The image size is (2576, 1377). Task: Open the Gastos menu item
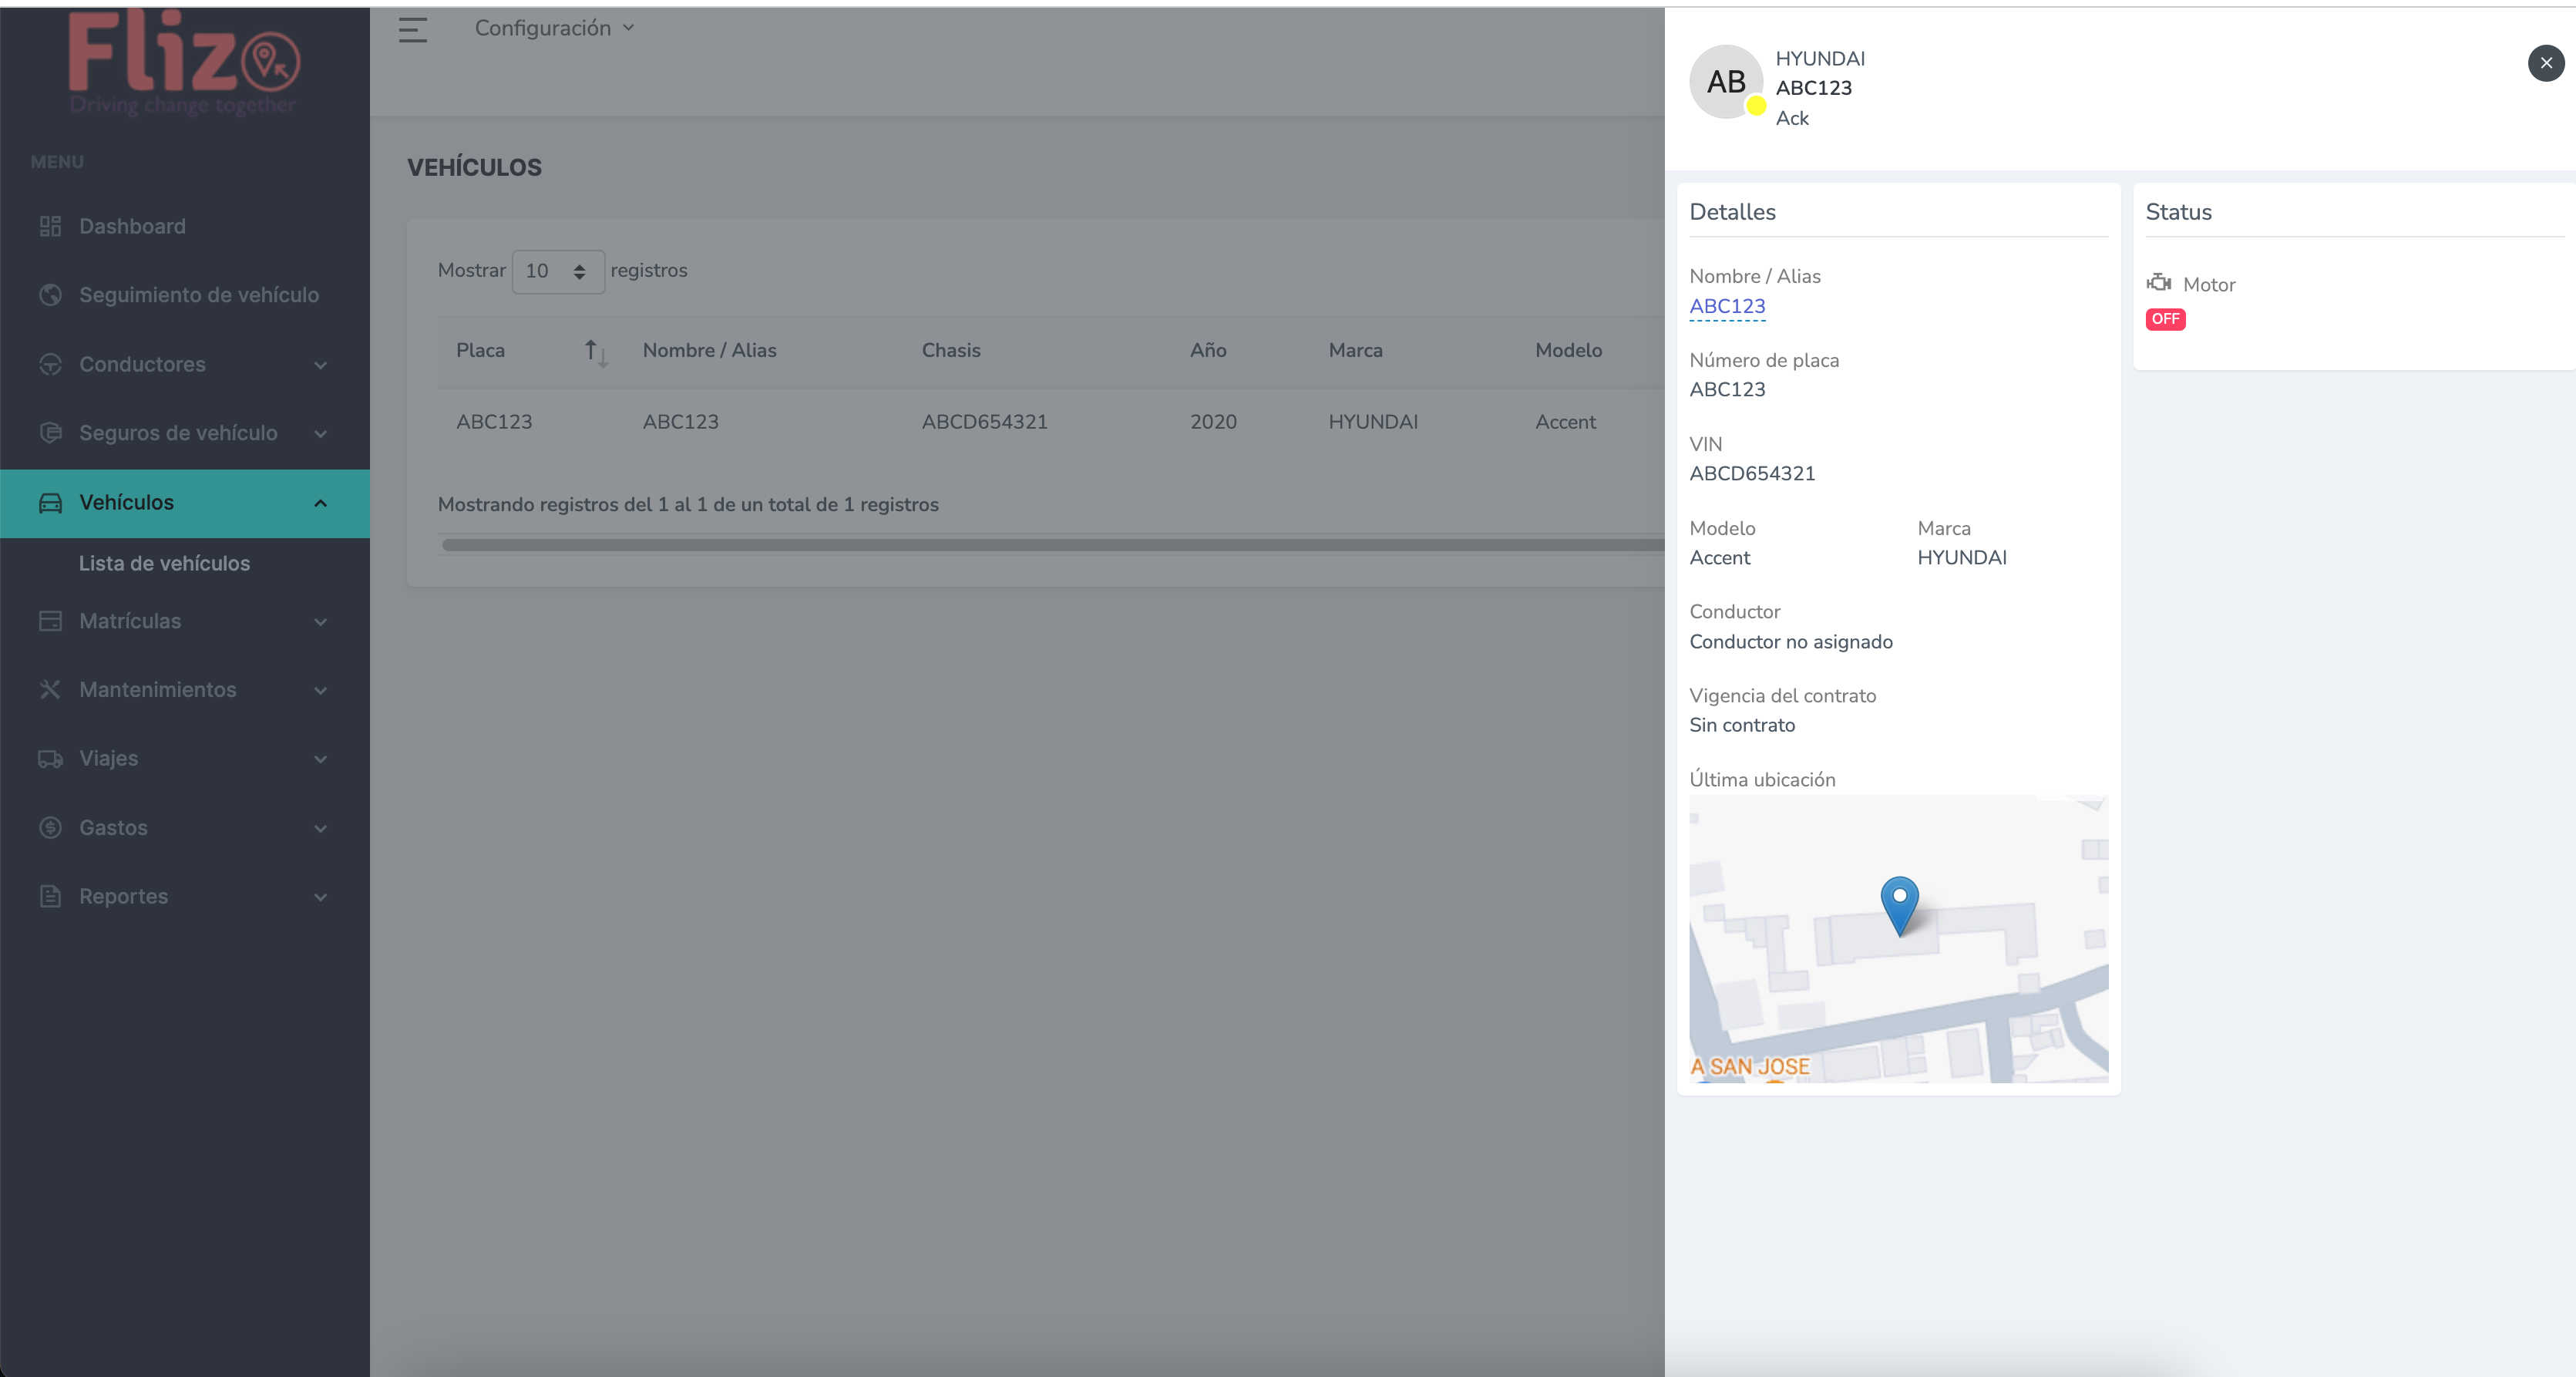[x=185, y=828]
